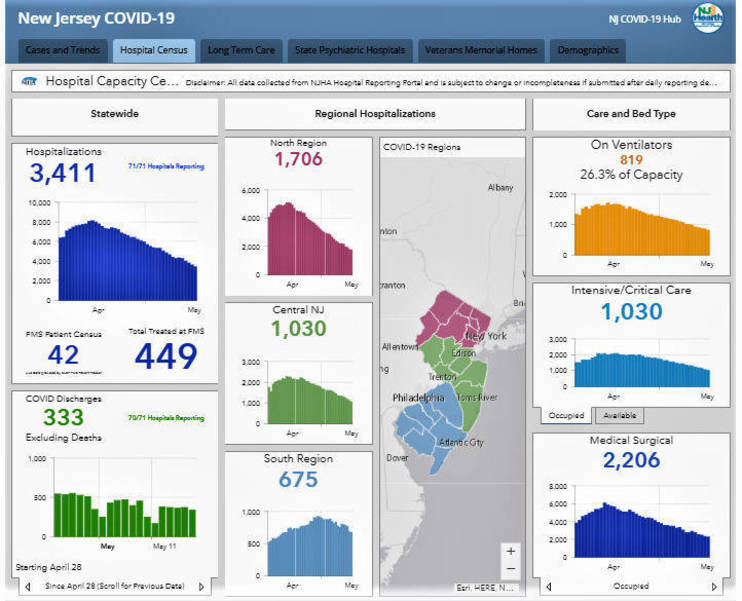The width and height of the screenshot is (742, 601).
Task: Open the Demographics tab
Action: 587,50
